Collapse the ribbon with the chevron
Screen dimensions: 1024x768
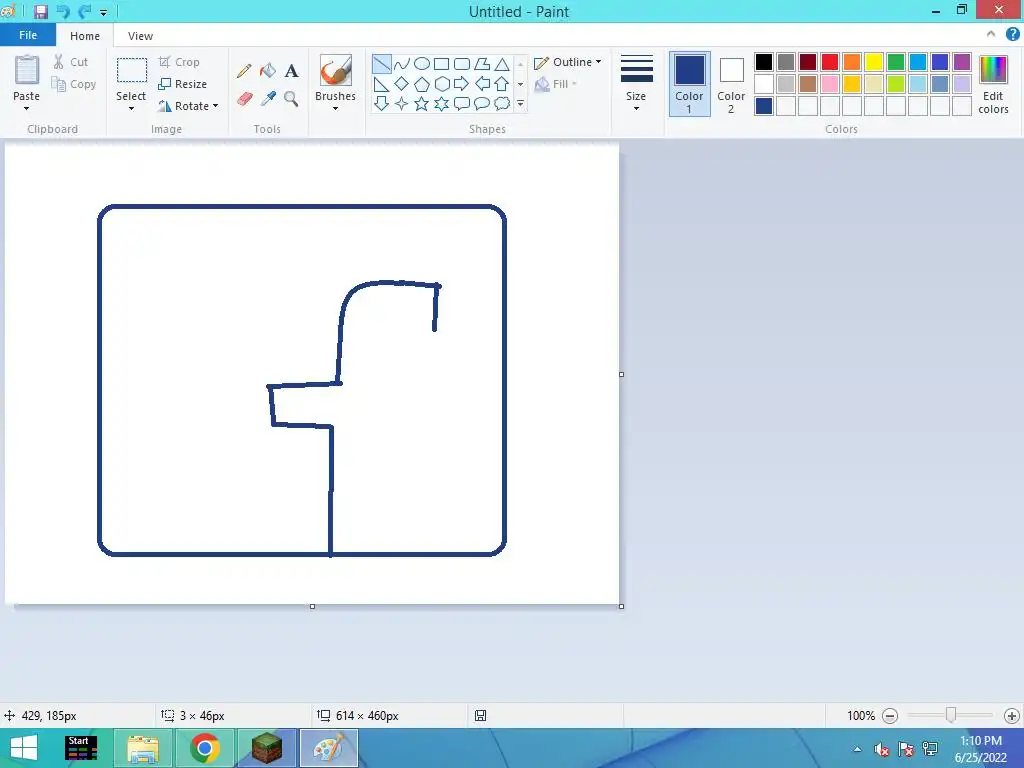(x=991, y=35)
